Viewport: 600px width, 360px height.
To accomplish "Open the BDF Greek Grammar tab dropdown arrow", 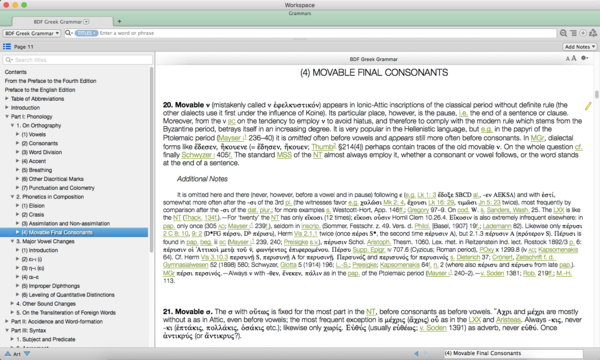I will tap(86, 22).
